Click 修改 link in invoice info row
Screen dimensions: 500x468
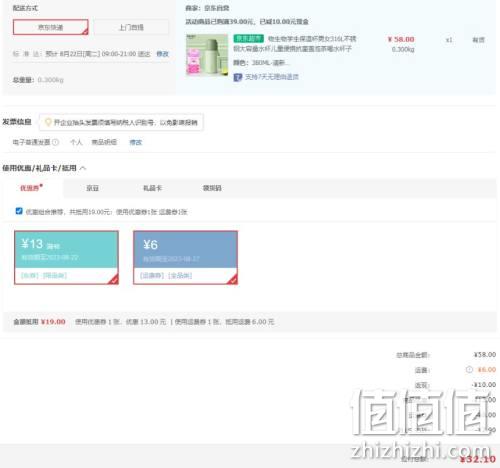(136, 142)
